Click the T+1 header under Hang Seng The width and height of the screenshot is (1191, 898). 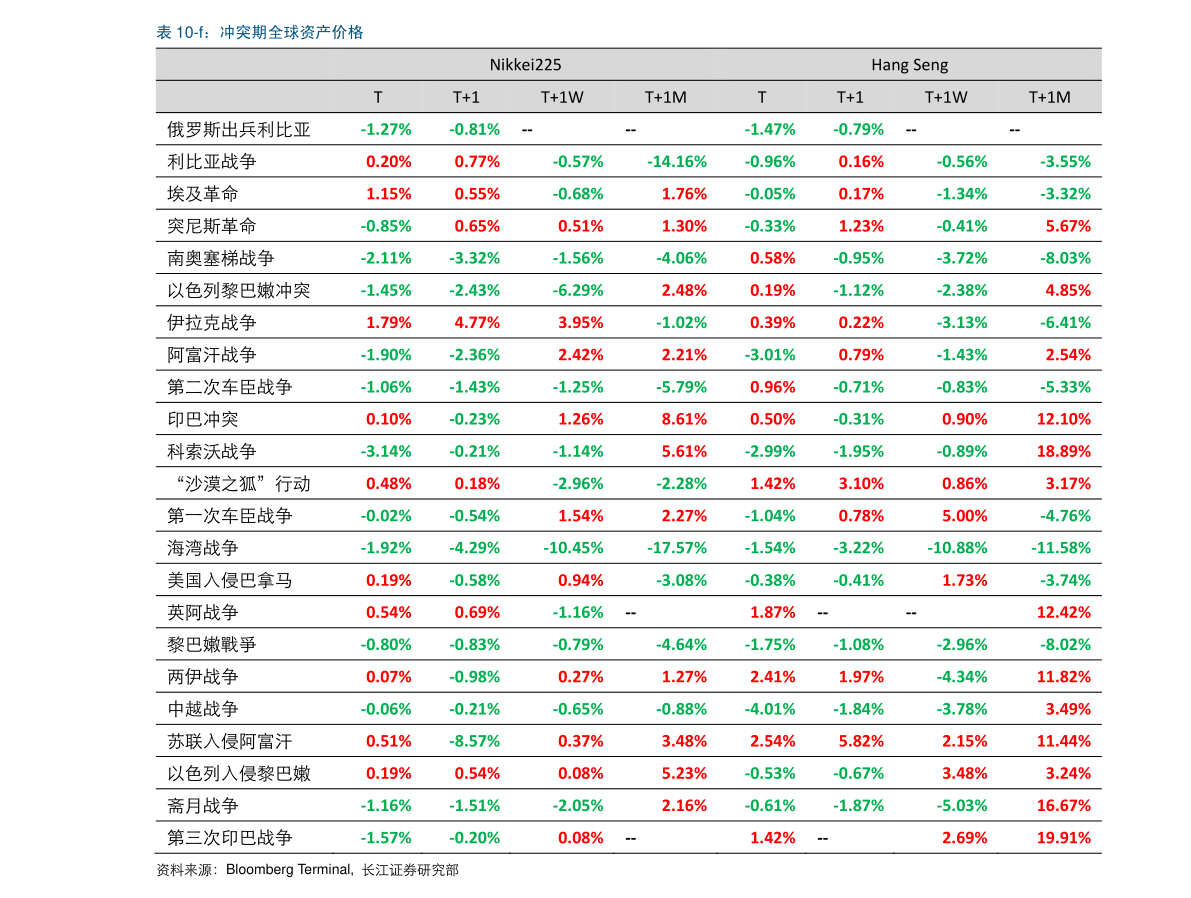pos(849,97)
